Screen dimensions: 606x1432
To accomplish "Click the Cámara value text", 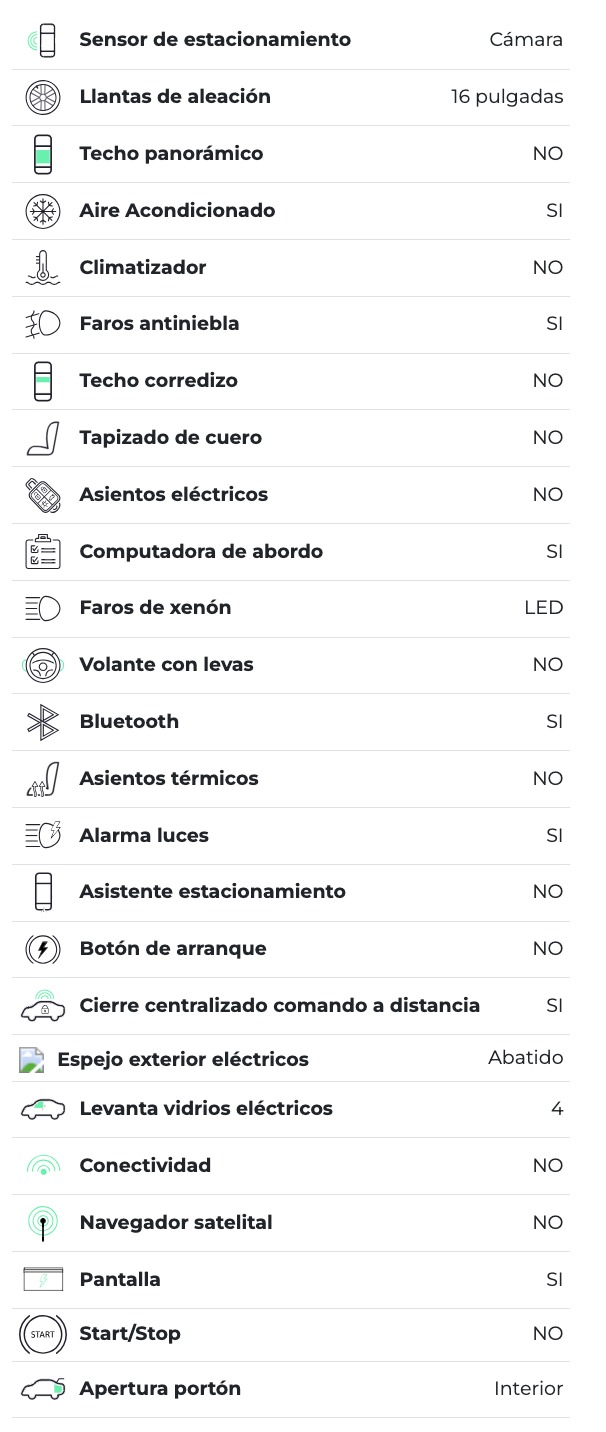I will tap(526, 40).
